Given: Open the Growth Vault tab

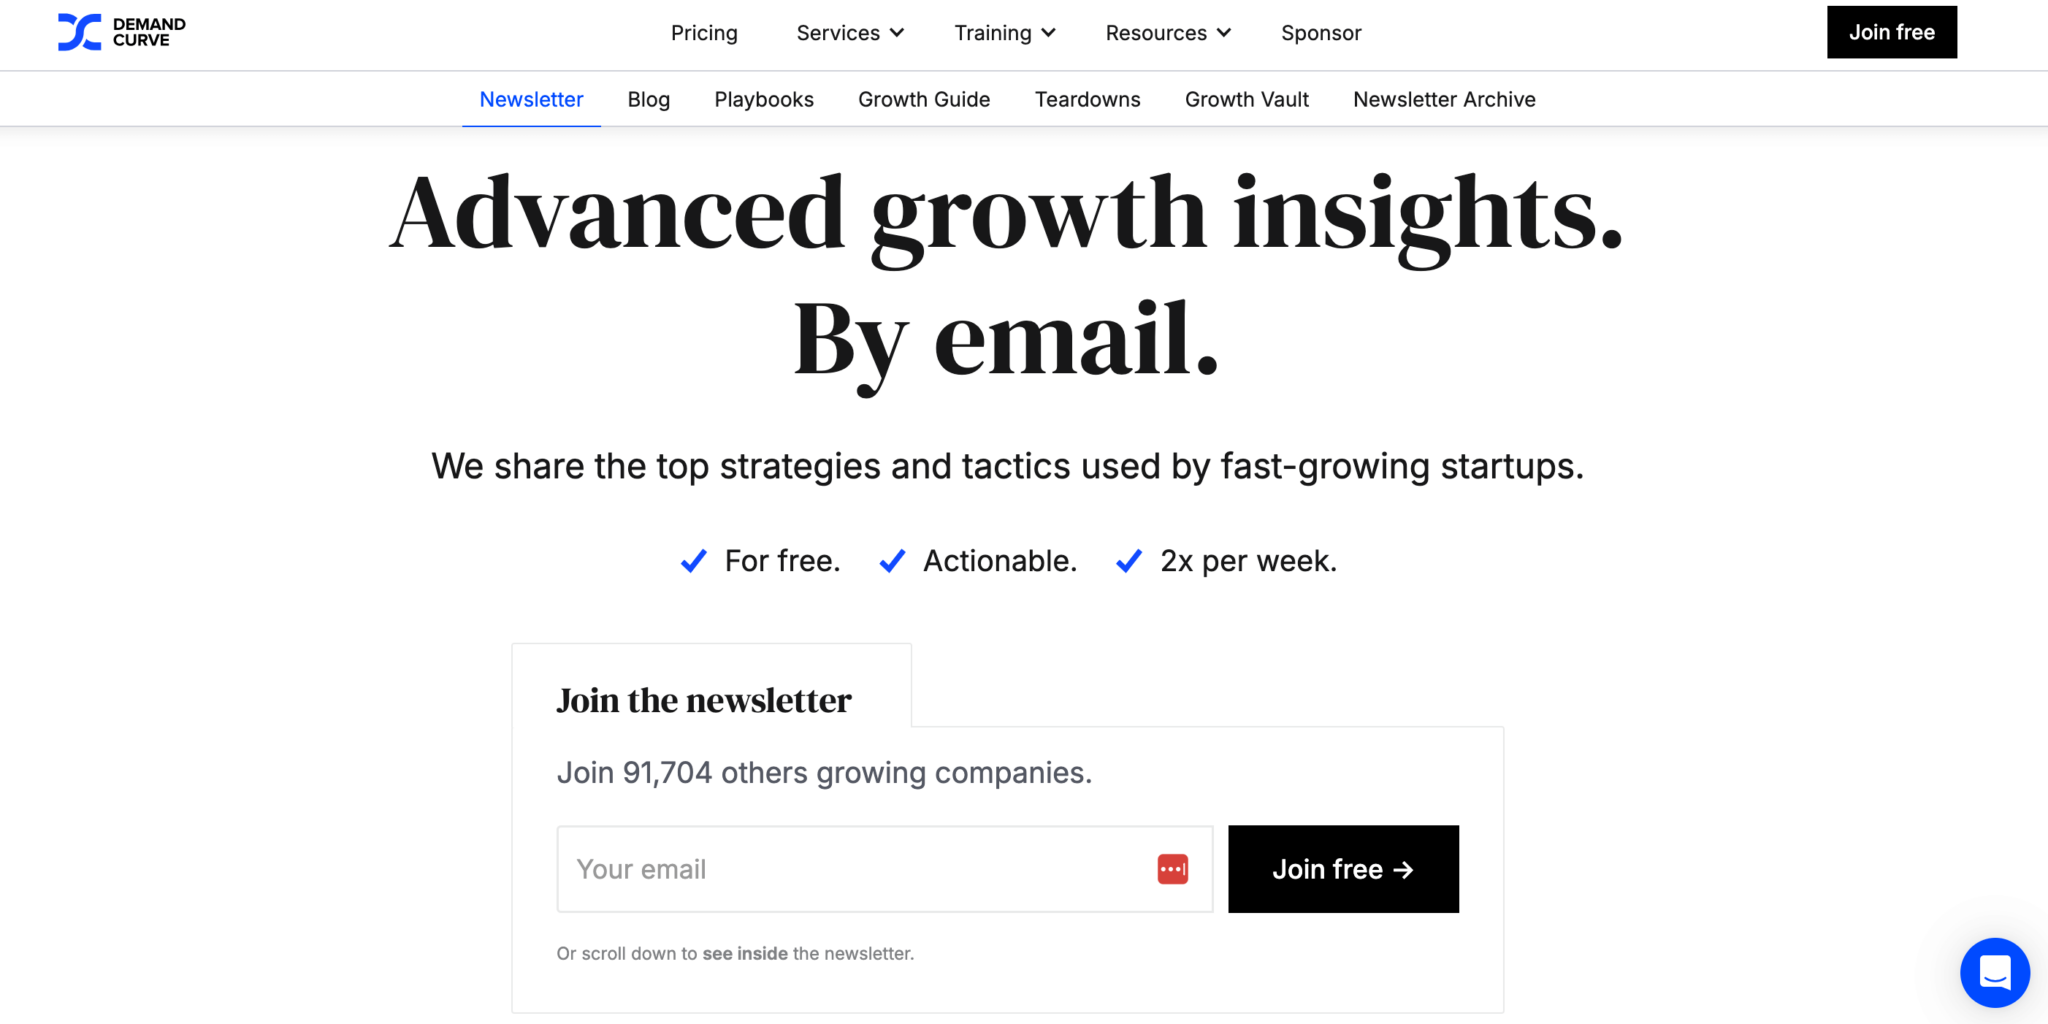Looking at the screenshot, I should click(1246, 99).
